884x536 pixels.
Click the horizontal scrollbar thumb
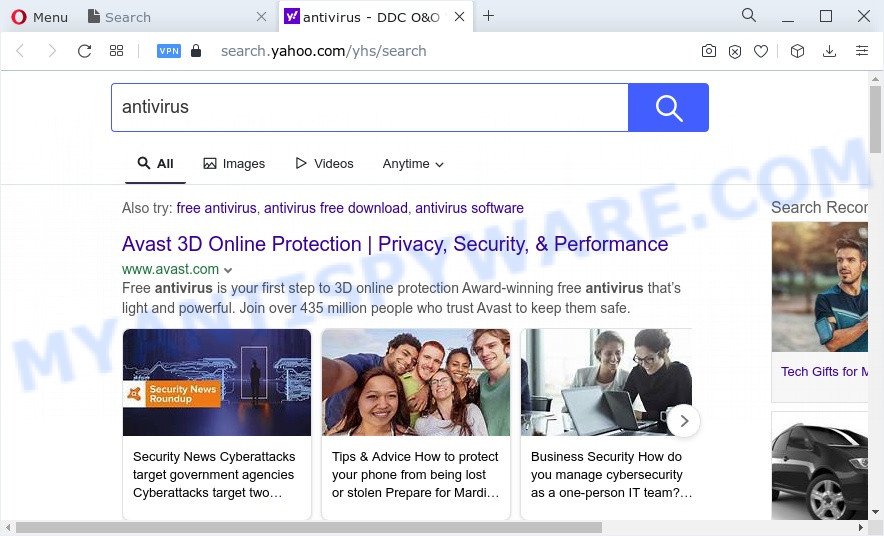309,528
